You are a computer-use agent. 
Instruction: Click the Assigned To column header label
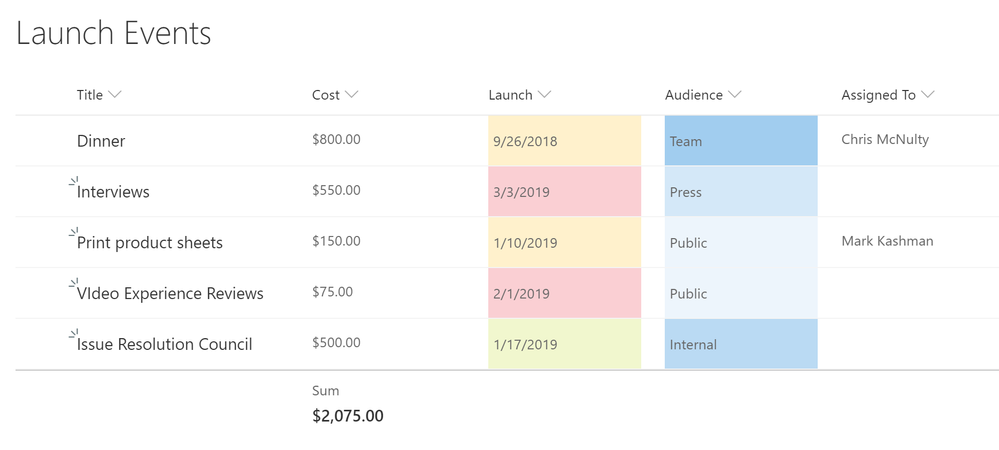pos(879,95)
